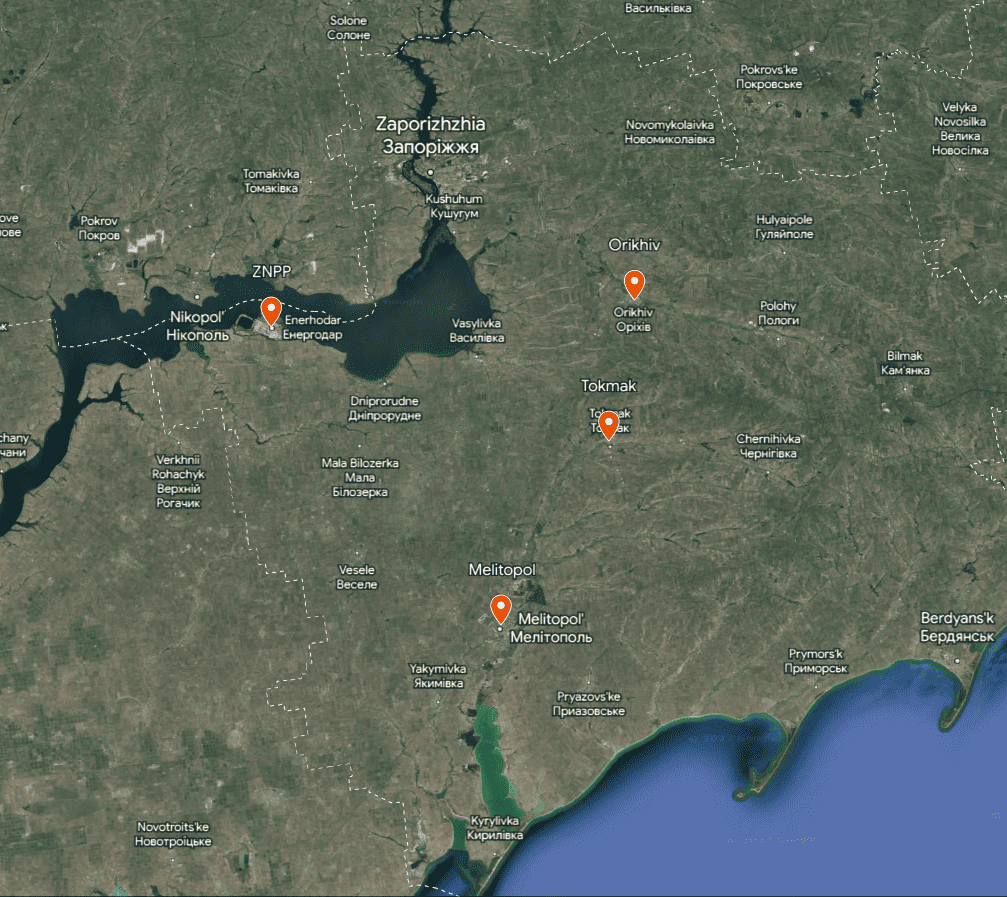Click the ZNPP label on the map
The width and height of the screenshot is (1007, 897).
click(273, 270)
